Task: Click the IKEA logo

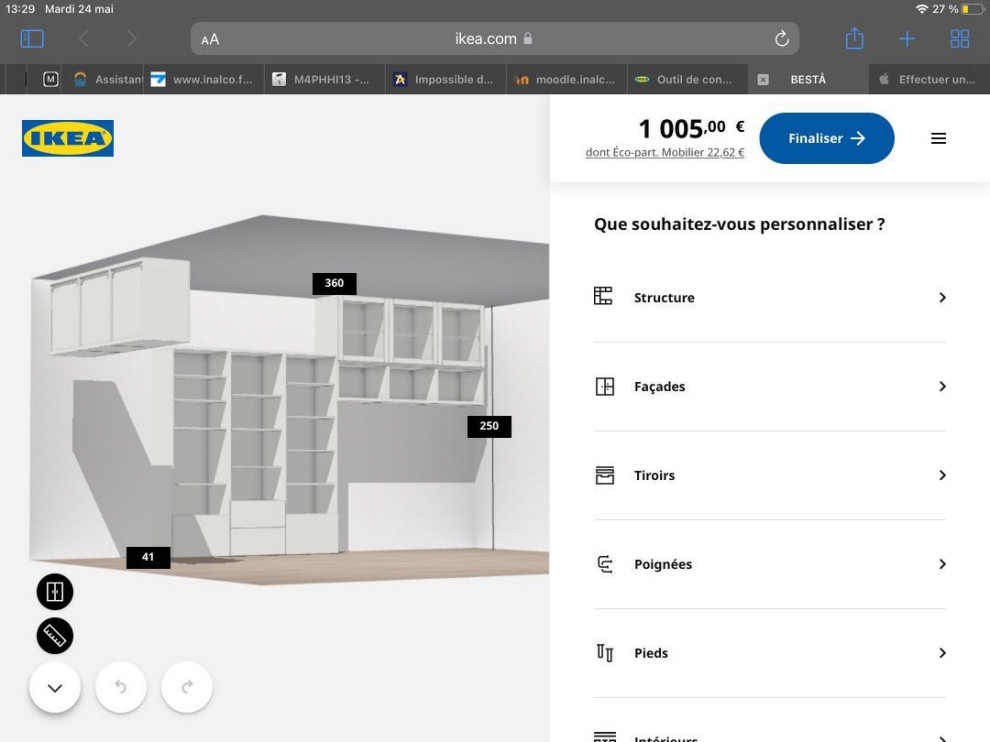Action: pyautogui.click(x=68, y=138)
